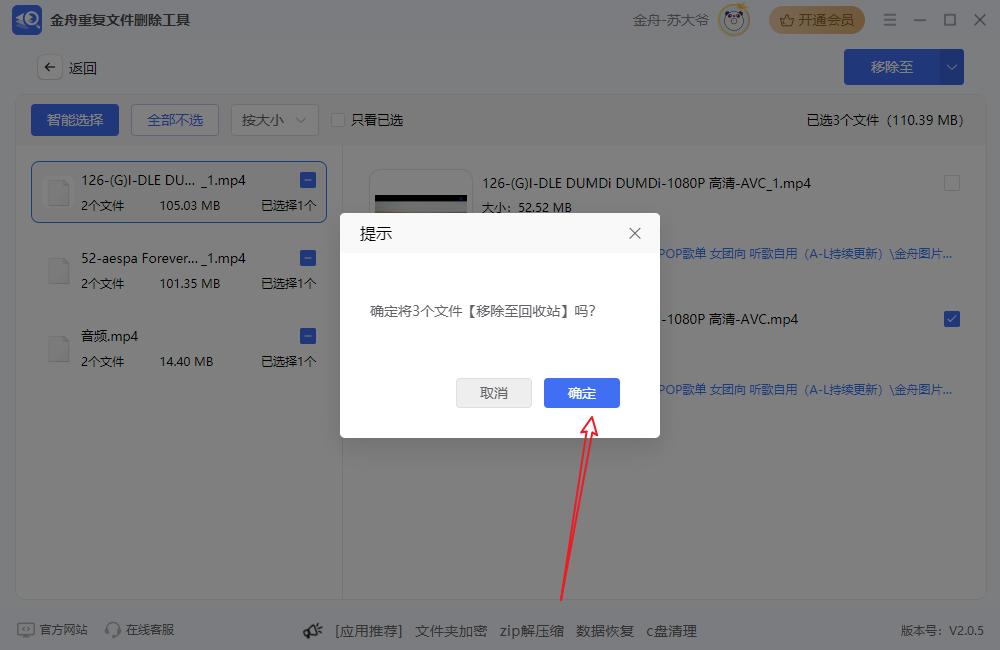Viewport: 1000px width, 650px height.
Task: Click the back arrow icon
Action: tap(50, 68)
